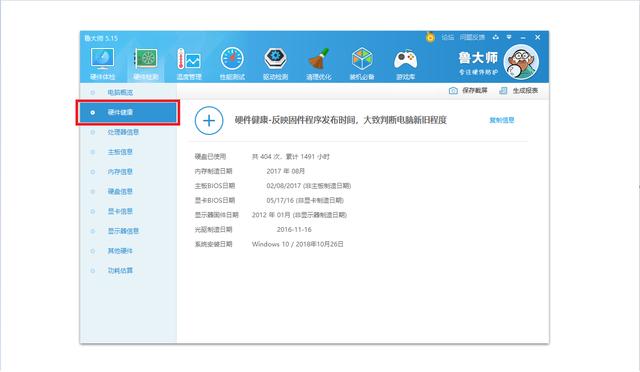Image resolution: width=640 pixels, height=372 pixels.
Task: Click the 显卡BIOS日期 row label
Action: (215, 200)
